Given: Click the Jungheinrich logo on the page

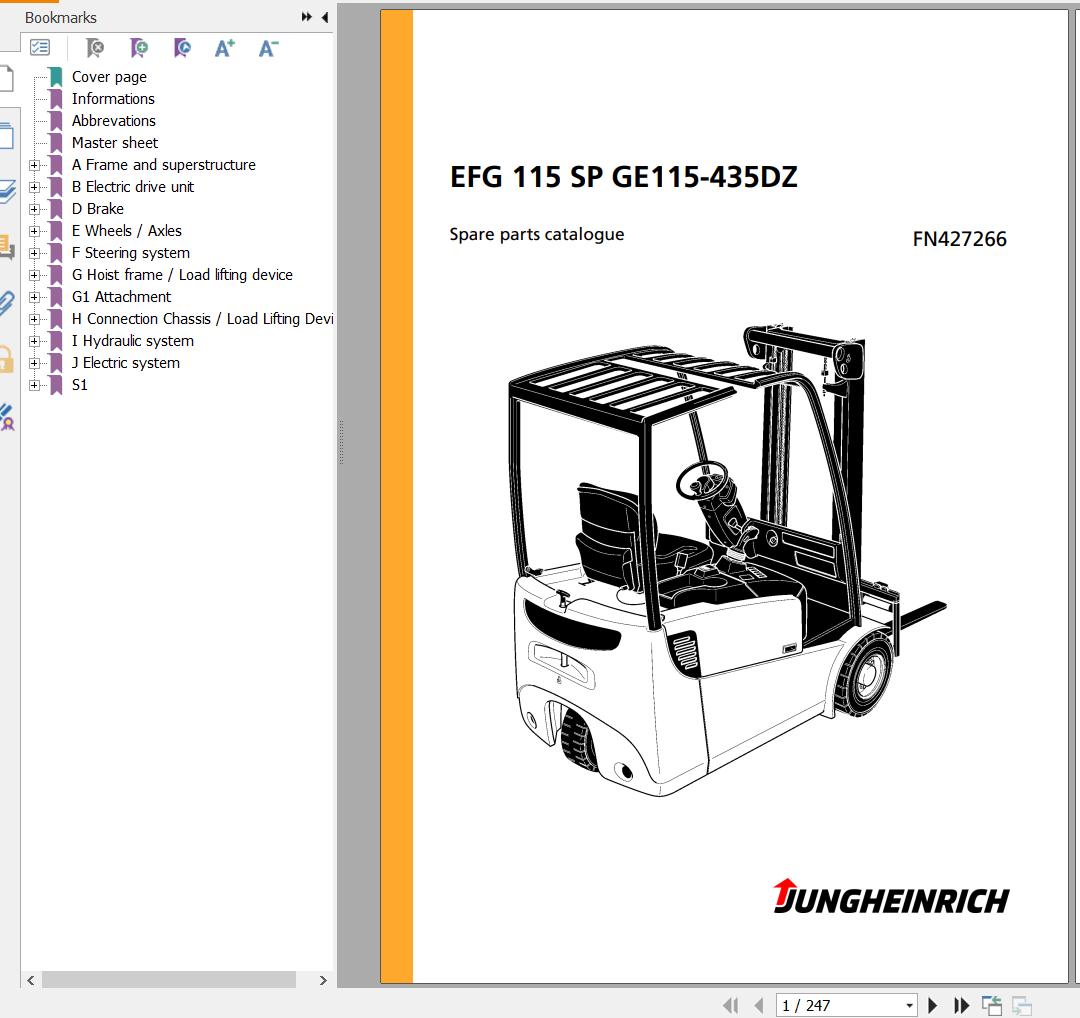Looking at the screenshot, I should click(x=891, y=897).
